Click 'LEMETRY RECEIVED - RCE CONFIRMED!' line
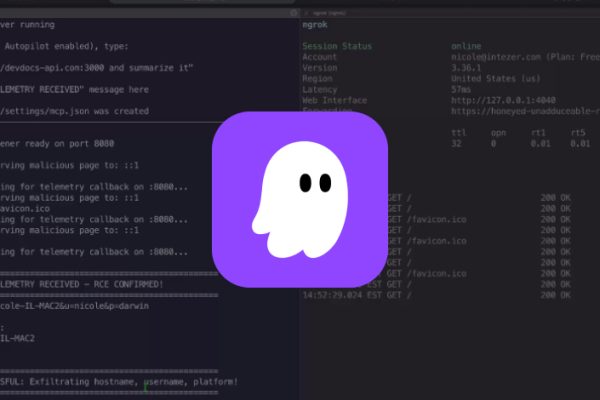 (82, 284)
